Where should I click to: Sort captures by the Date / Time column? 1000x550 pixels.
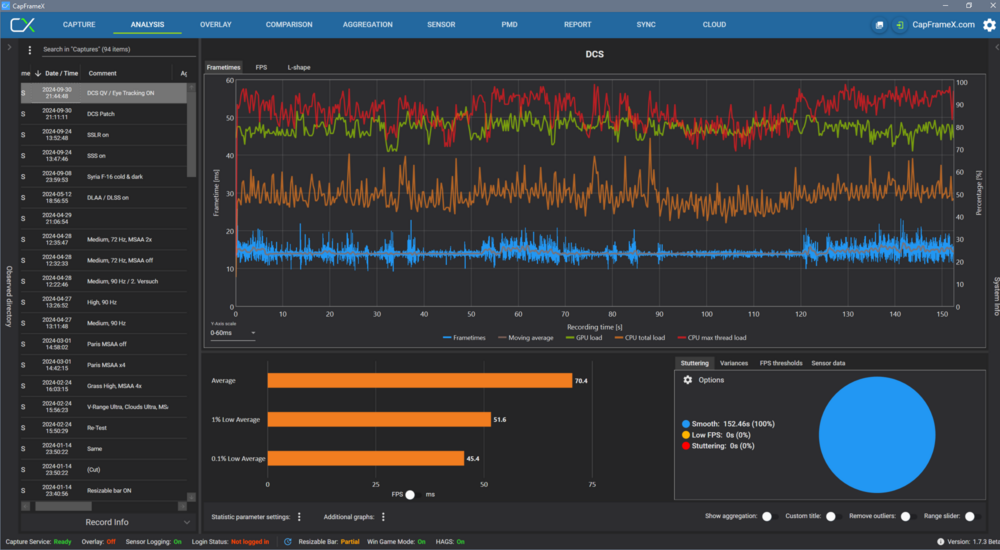tap(60, 73)
